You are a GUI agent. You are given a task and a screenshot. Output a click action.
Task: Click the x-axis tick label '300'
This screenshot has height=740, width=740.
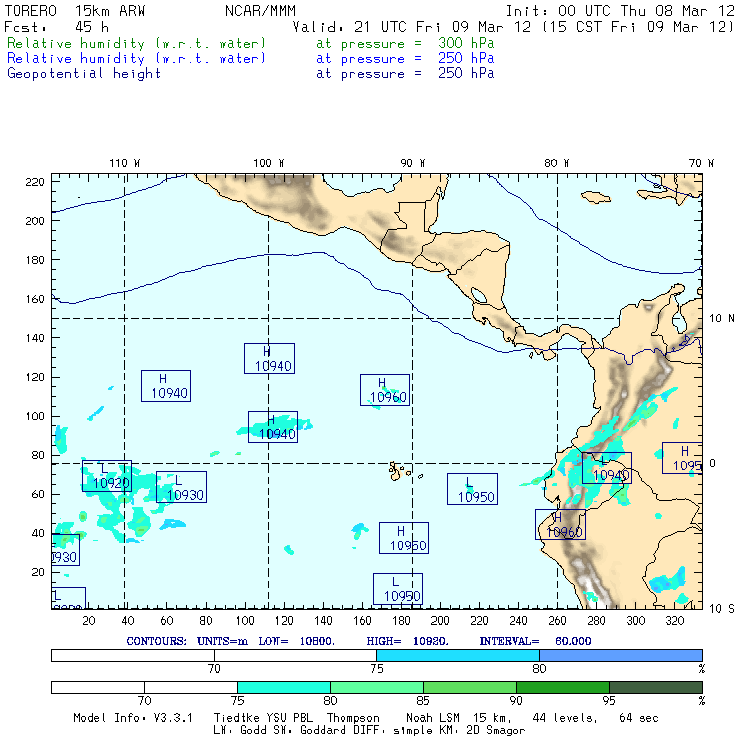click(635, 621)
